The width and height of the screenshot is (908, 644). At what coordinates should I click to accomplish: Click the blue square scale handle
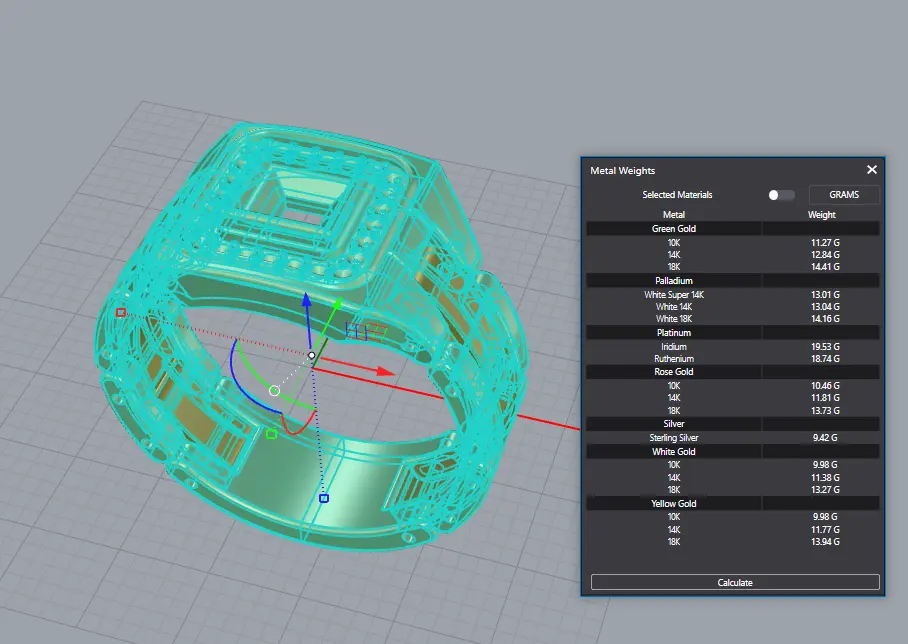point(324,497)
